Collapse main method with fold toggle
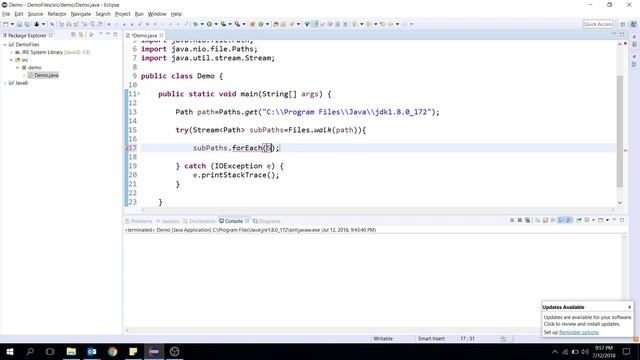Viewport: 640px width, 360px height. pyautogui.click(x=139, y=94)
